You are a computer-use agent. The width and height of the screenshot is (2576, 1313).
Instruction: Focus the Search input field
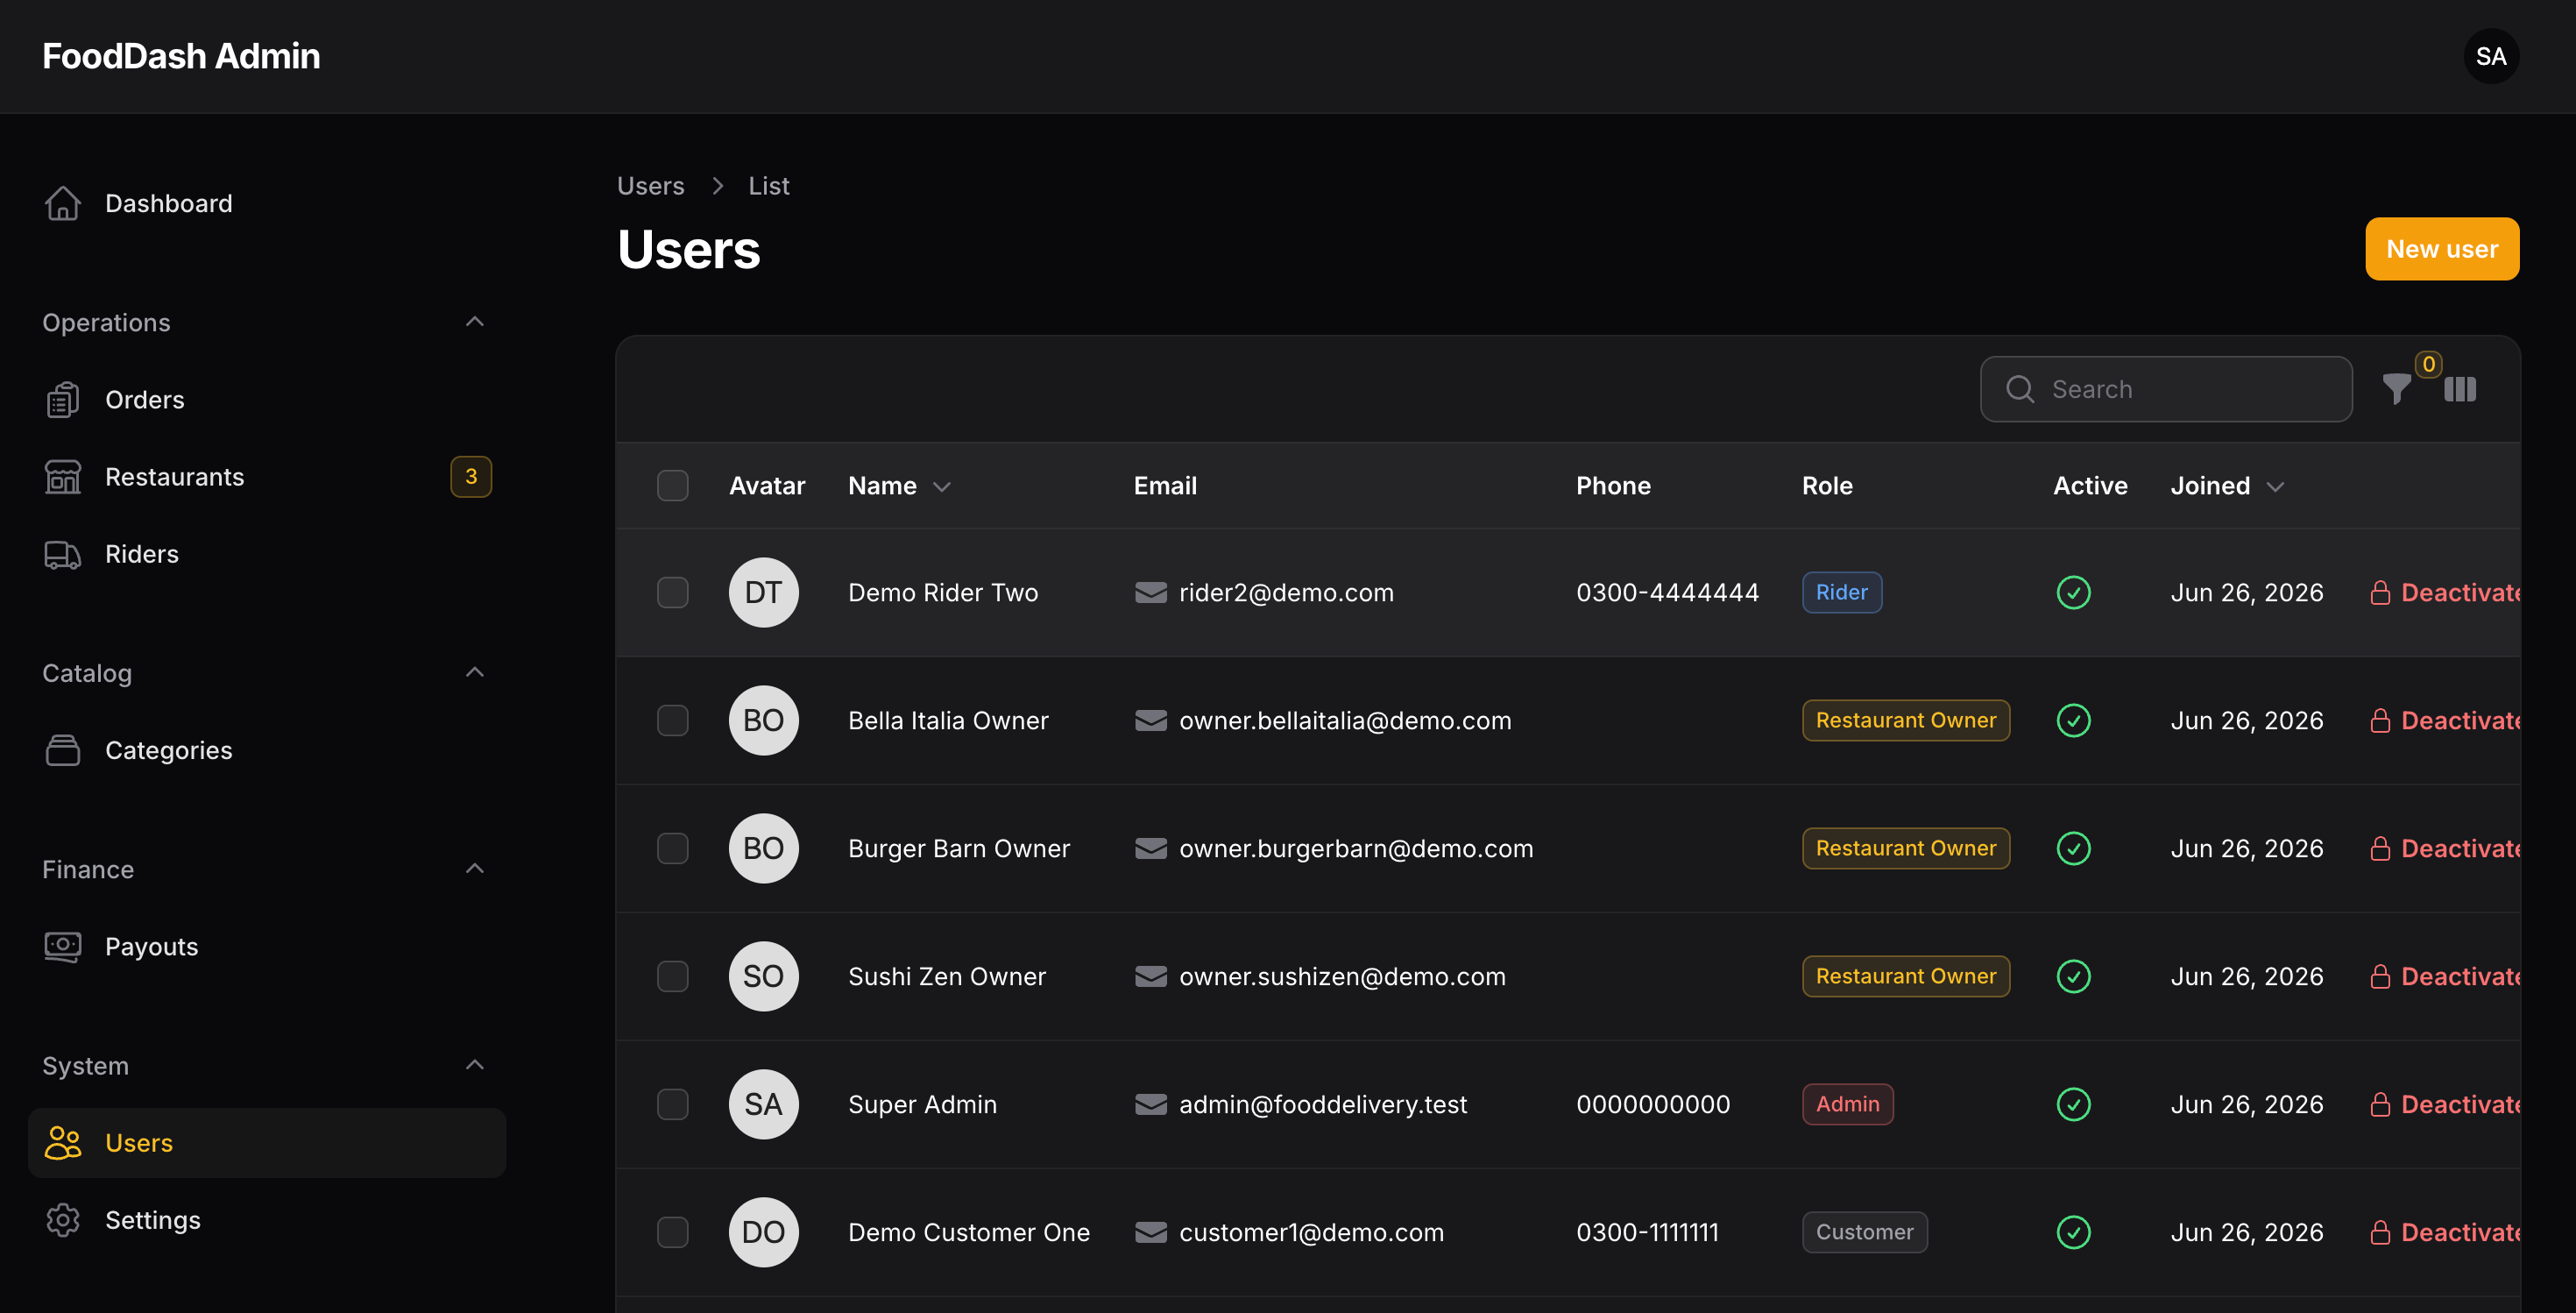pyautogui.click(x=2166, y=389)
